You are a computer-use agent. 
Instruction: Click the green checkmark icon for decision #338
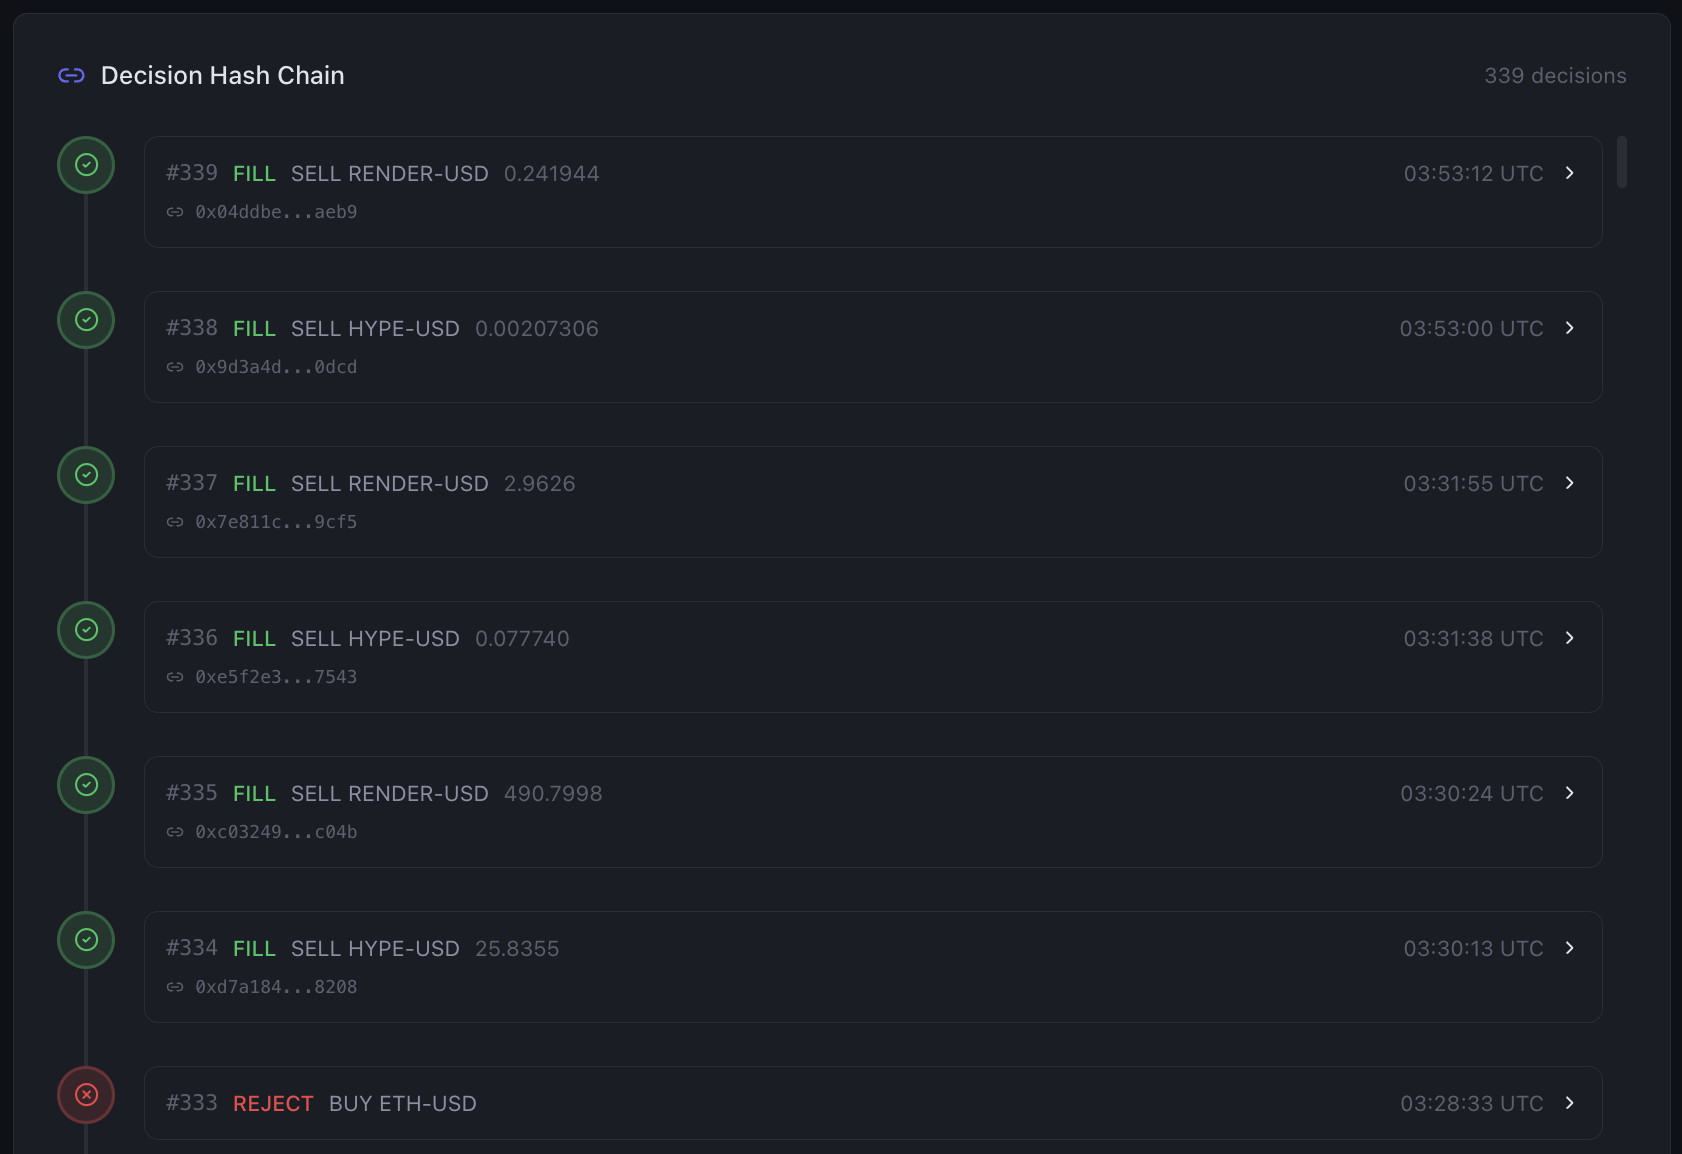[x=86, y=320]
